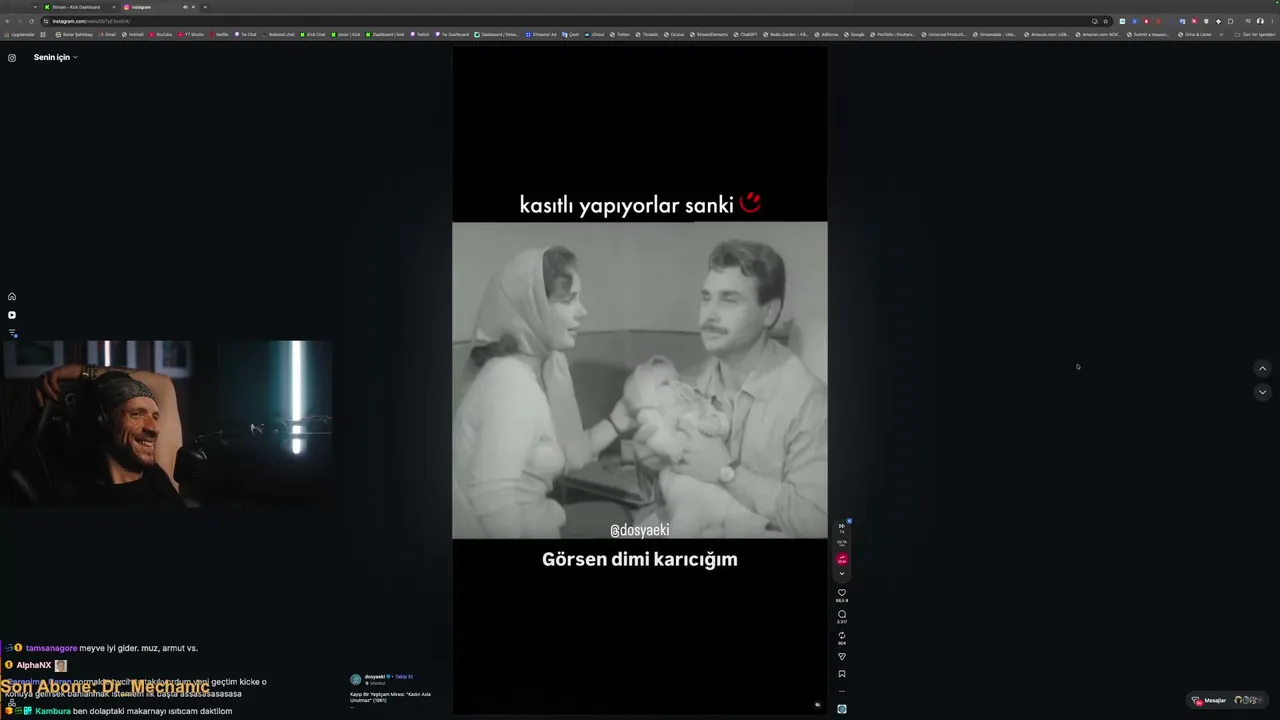
Task: Open the Radio Garden bookmark
Action: click(786, 34)
